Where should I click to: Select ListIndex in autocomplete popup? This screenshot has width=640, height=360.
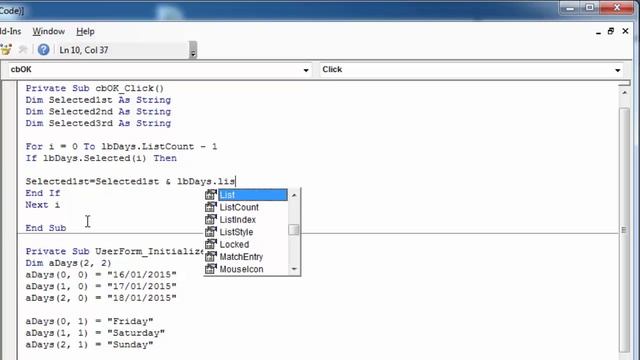pyautogui.click(x=238, y=220)
